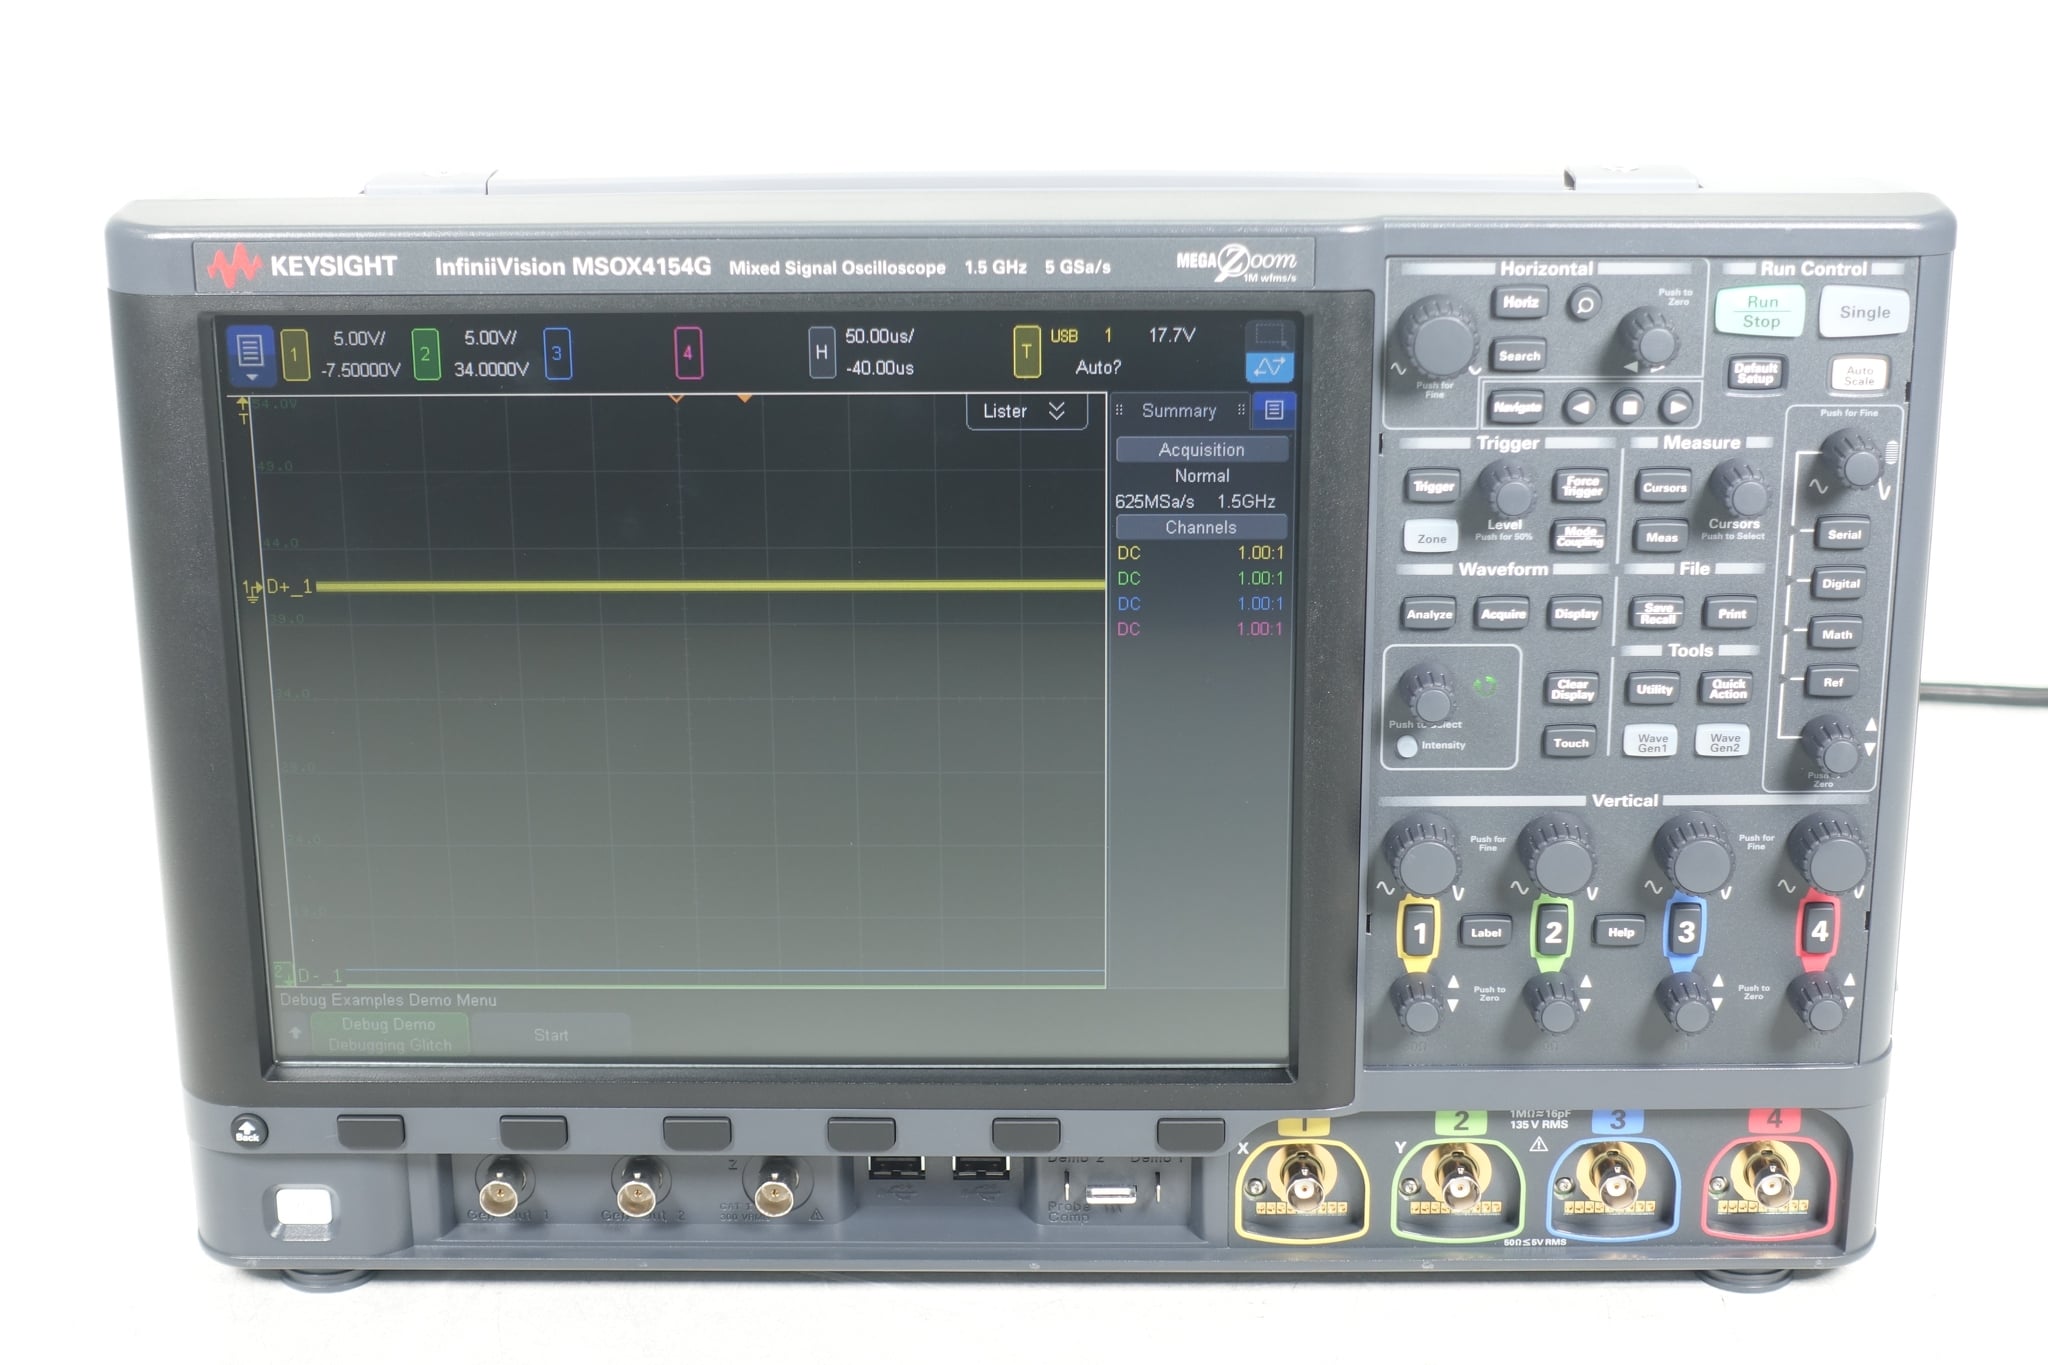Push the Clear Display key
The height and width of the screenshot is (1365, 2048).
(1571, 690)
